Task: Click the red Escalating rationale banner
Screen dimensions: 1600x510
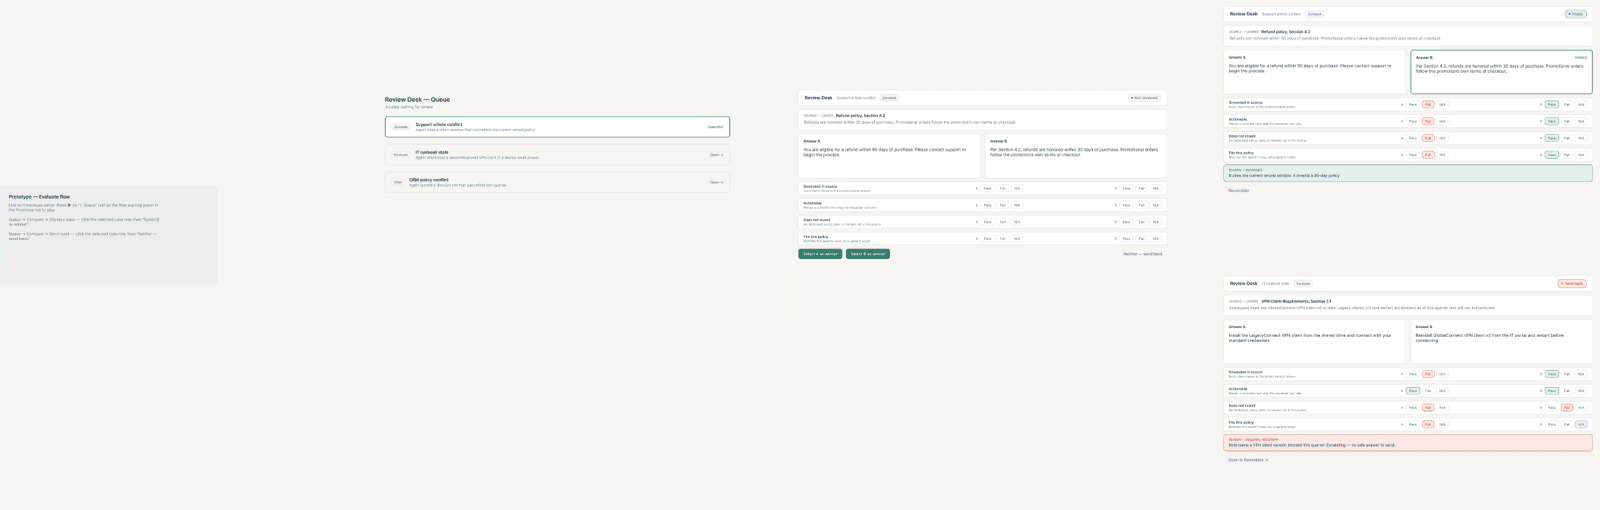Action: (x=1408, y=442)
